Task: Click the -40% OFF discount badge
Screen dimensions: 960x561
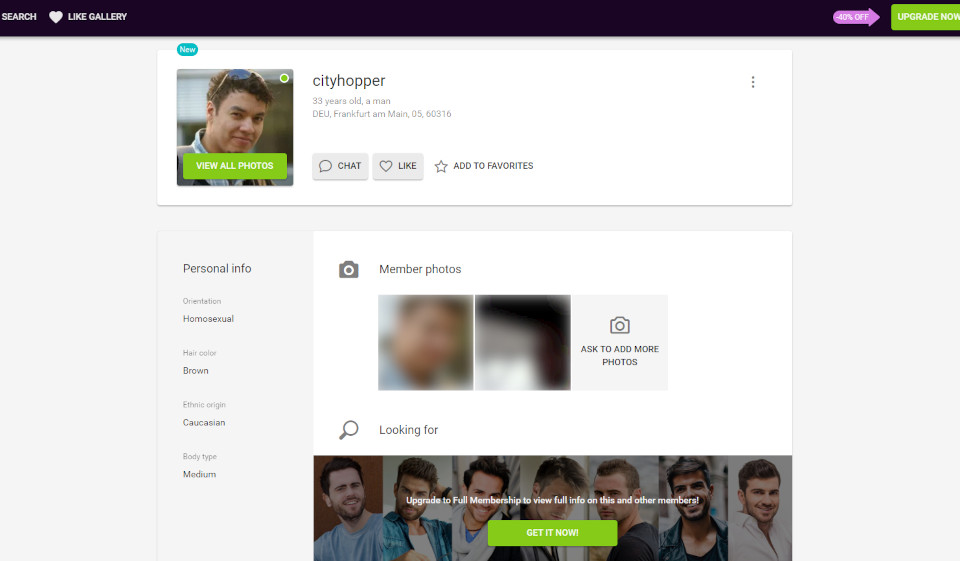Action: [855, 17]
